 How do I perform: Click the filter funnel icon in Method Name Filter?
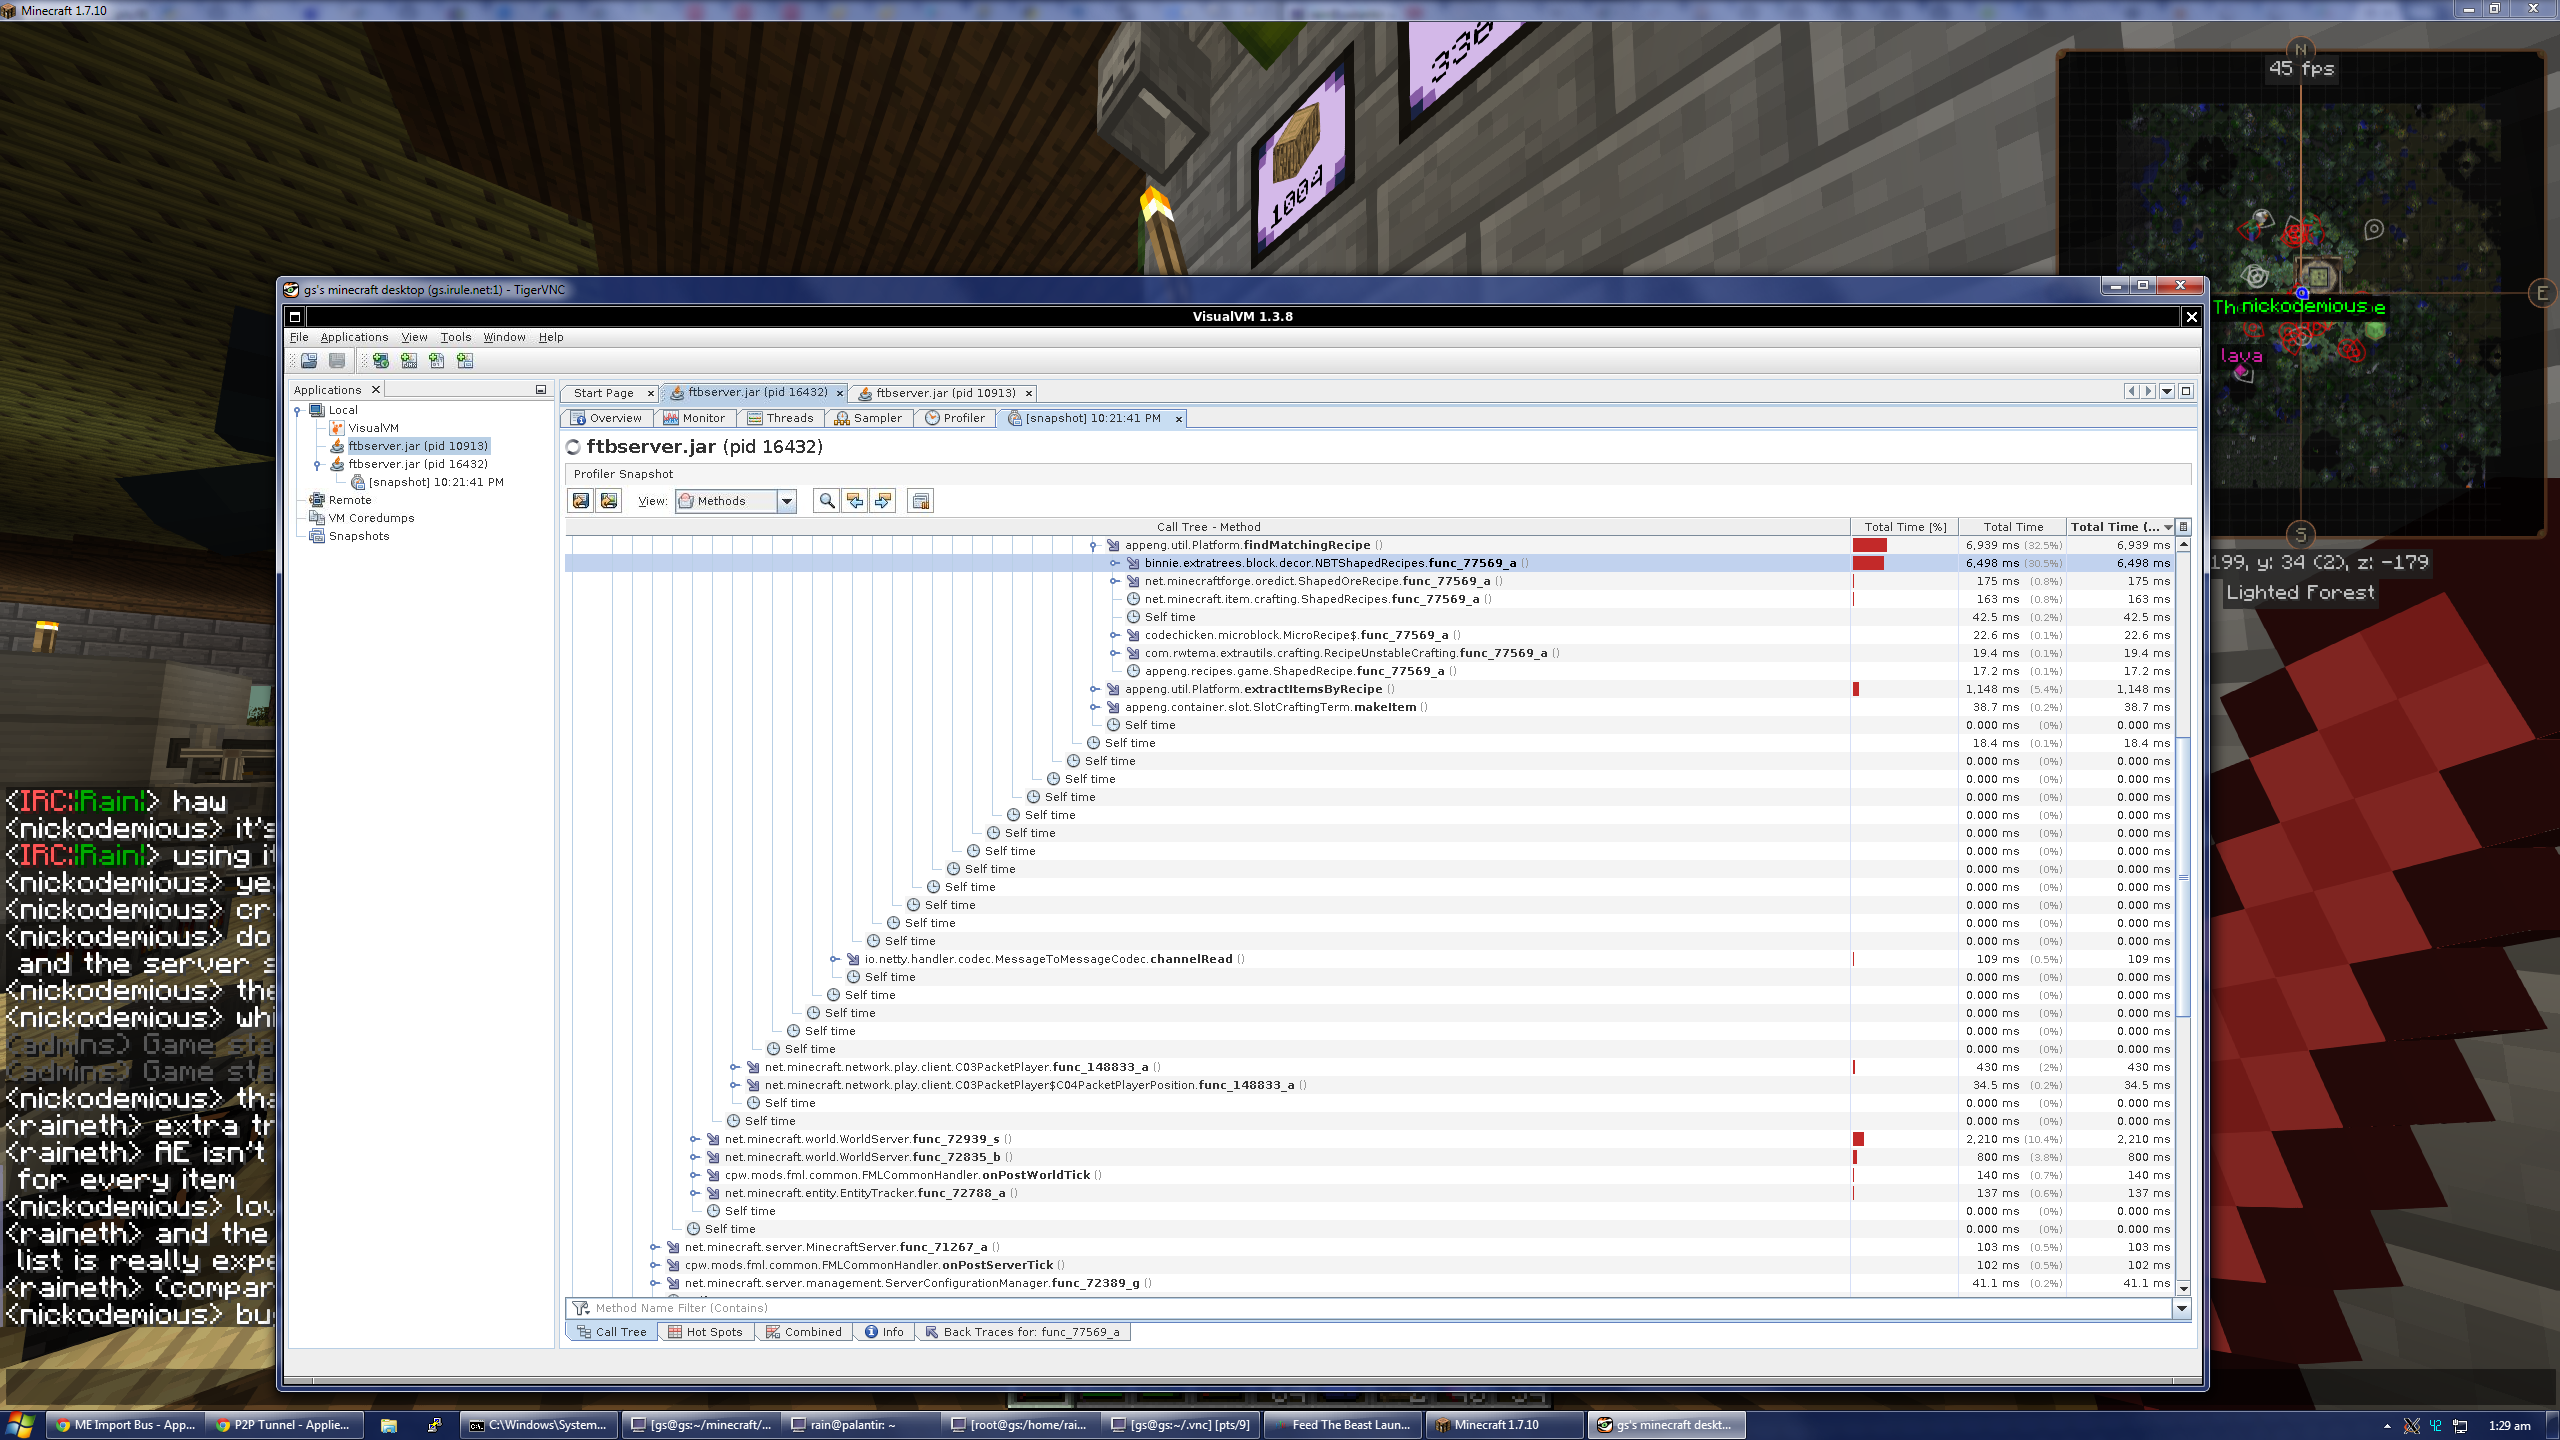(x=581, y=1308)
